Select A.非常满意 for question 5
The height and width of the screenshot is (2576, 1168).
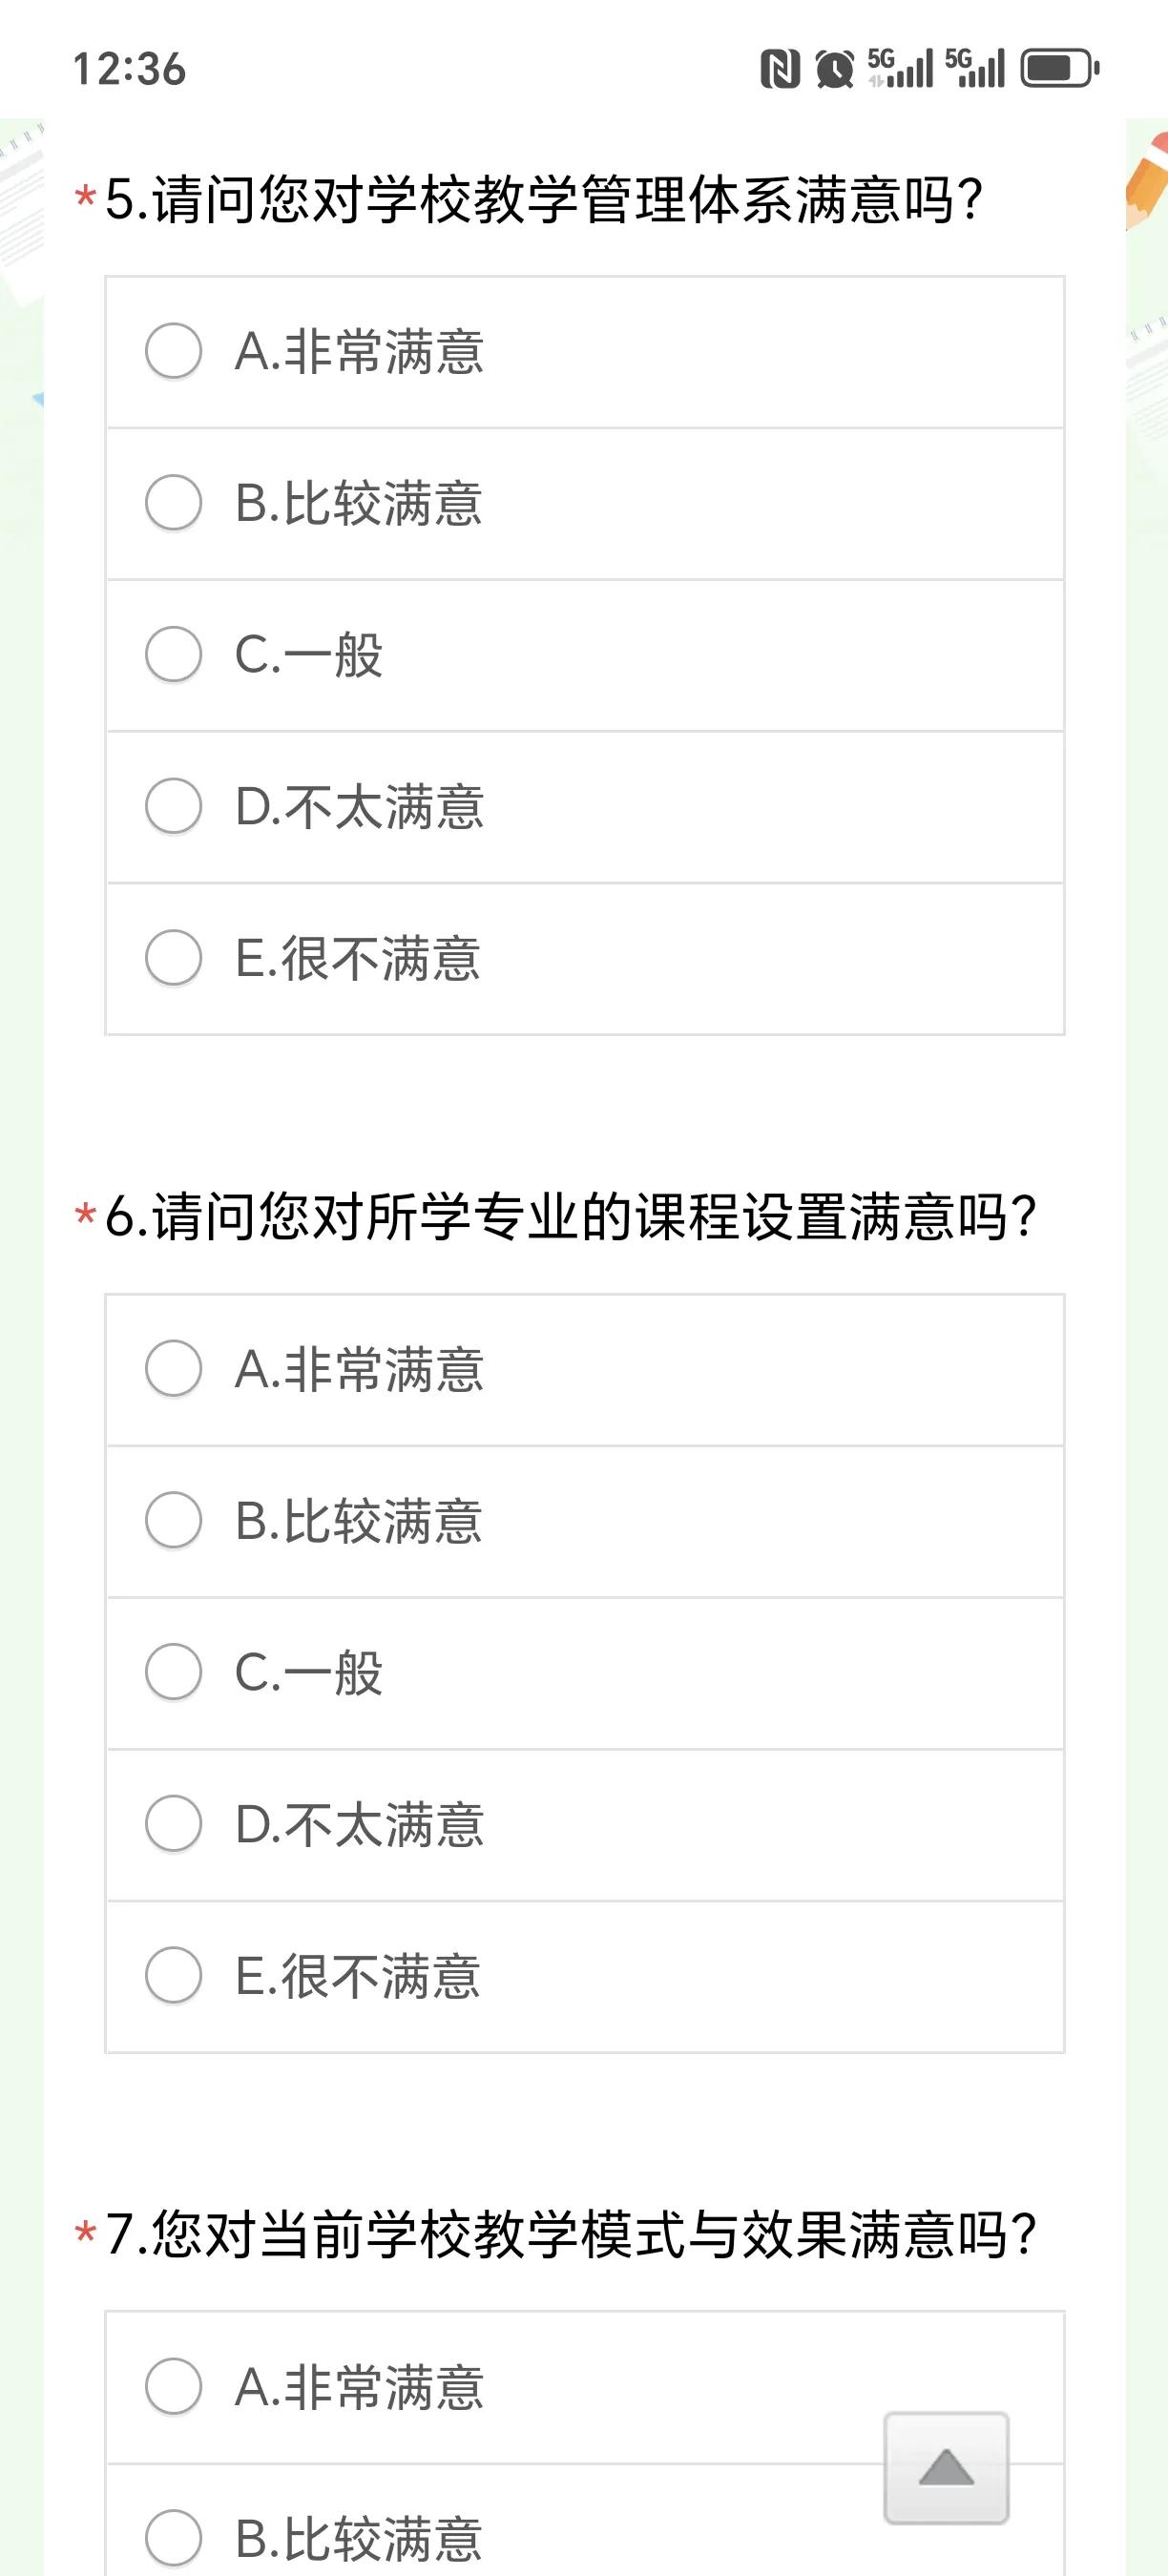(585, 352)
